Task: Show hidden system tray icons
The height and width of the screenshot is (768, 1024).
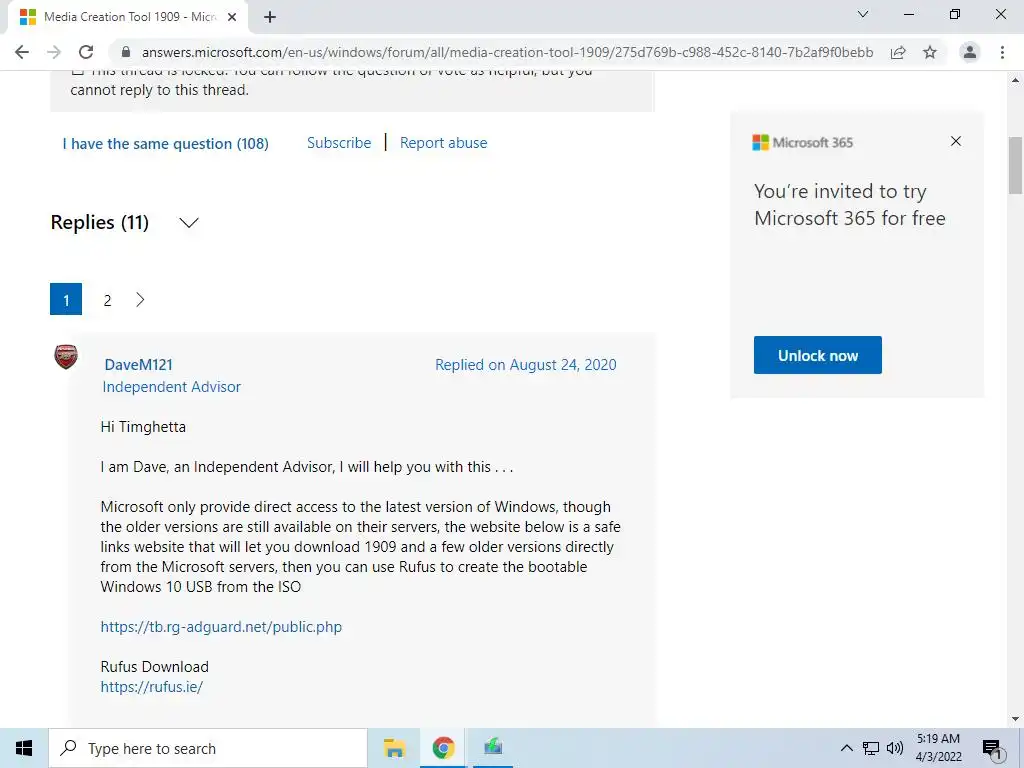Action: (x=846, y=748)
